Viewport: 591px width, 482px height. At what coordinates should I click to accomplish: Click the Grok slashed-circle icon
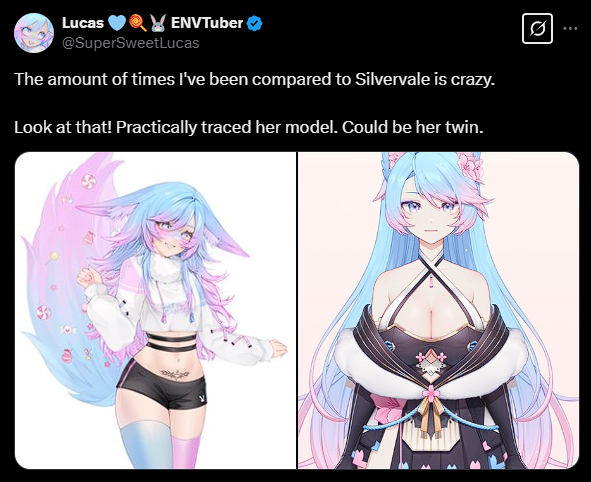(x=537, y=29)
